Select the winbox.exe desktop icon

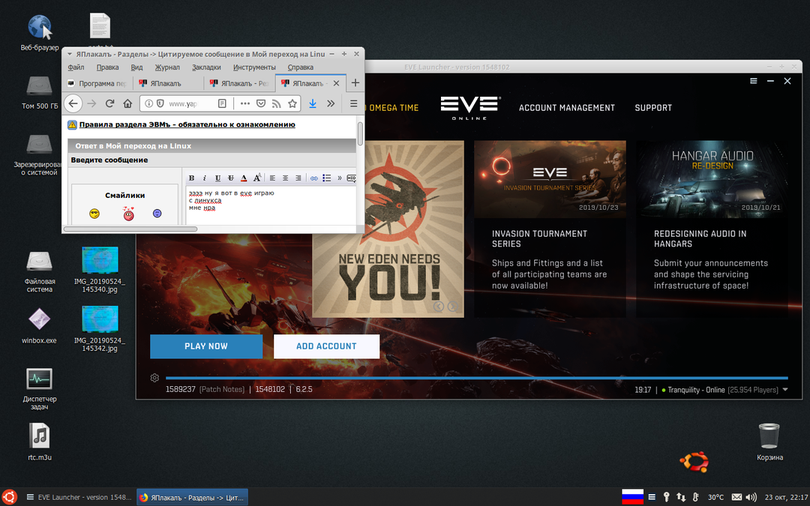[39, 326]
